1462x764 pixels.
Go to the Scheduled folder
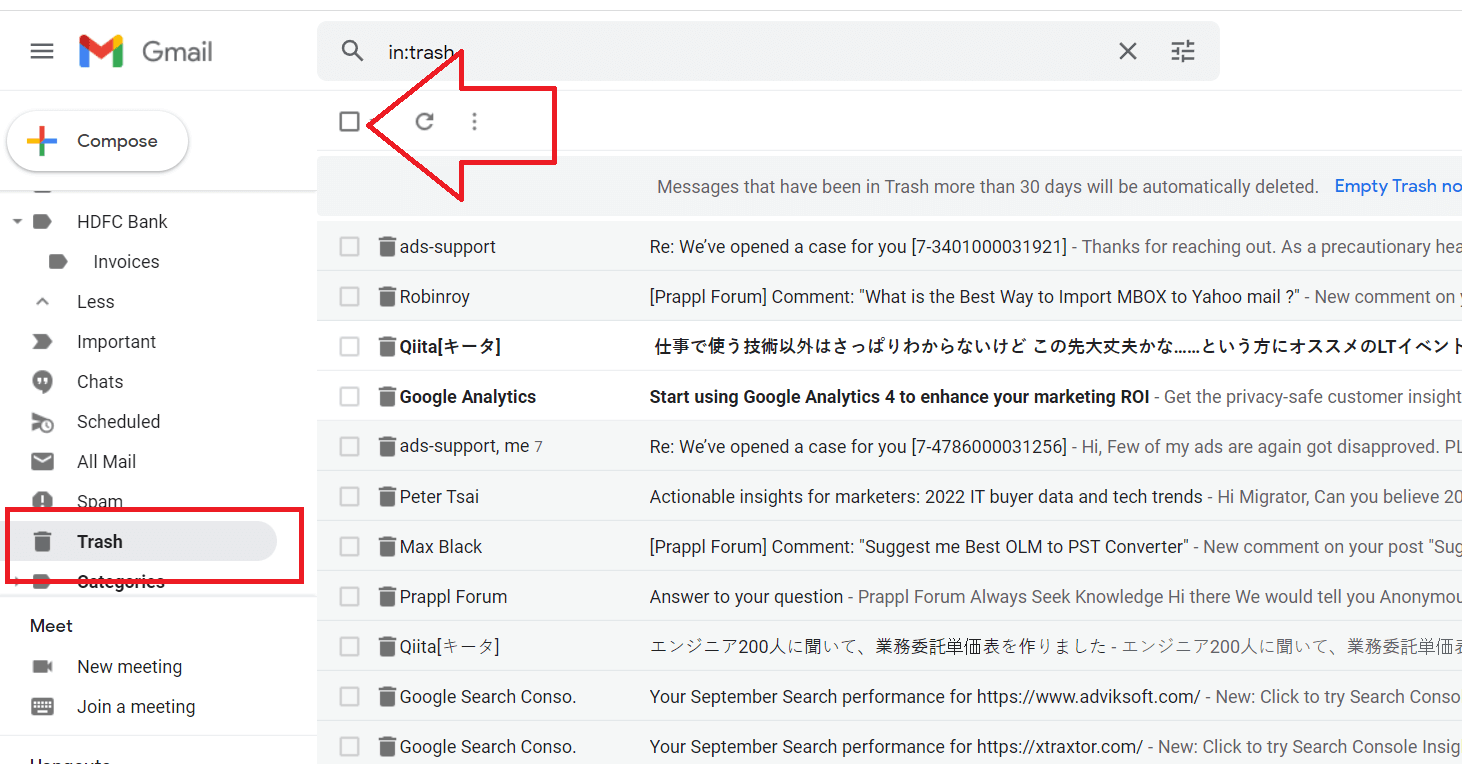[118, 422]
